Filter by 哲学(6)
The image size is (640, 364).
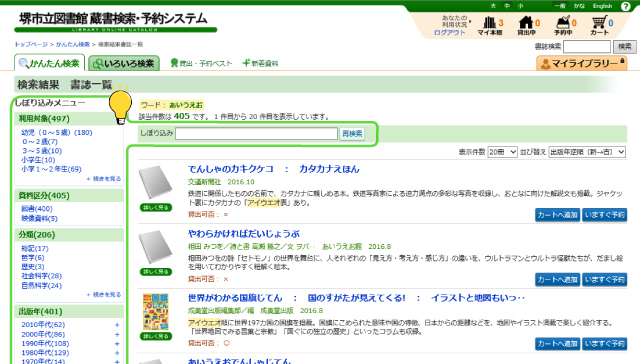(33, 258)
